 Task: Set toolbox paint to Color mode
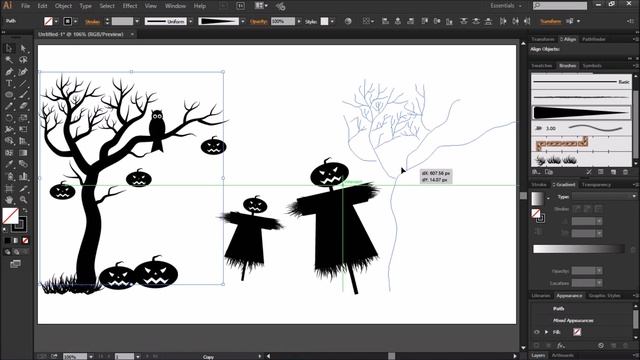tap(8, 240)
